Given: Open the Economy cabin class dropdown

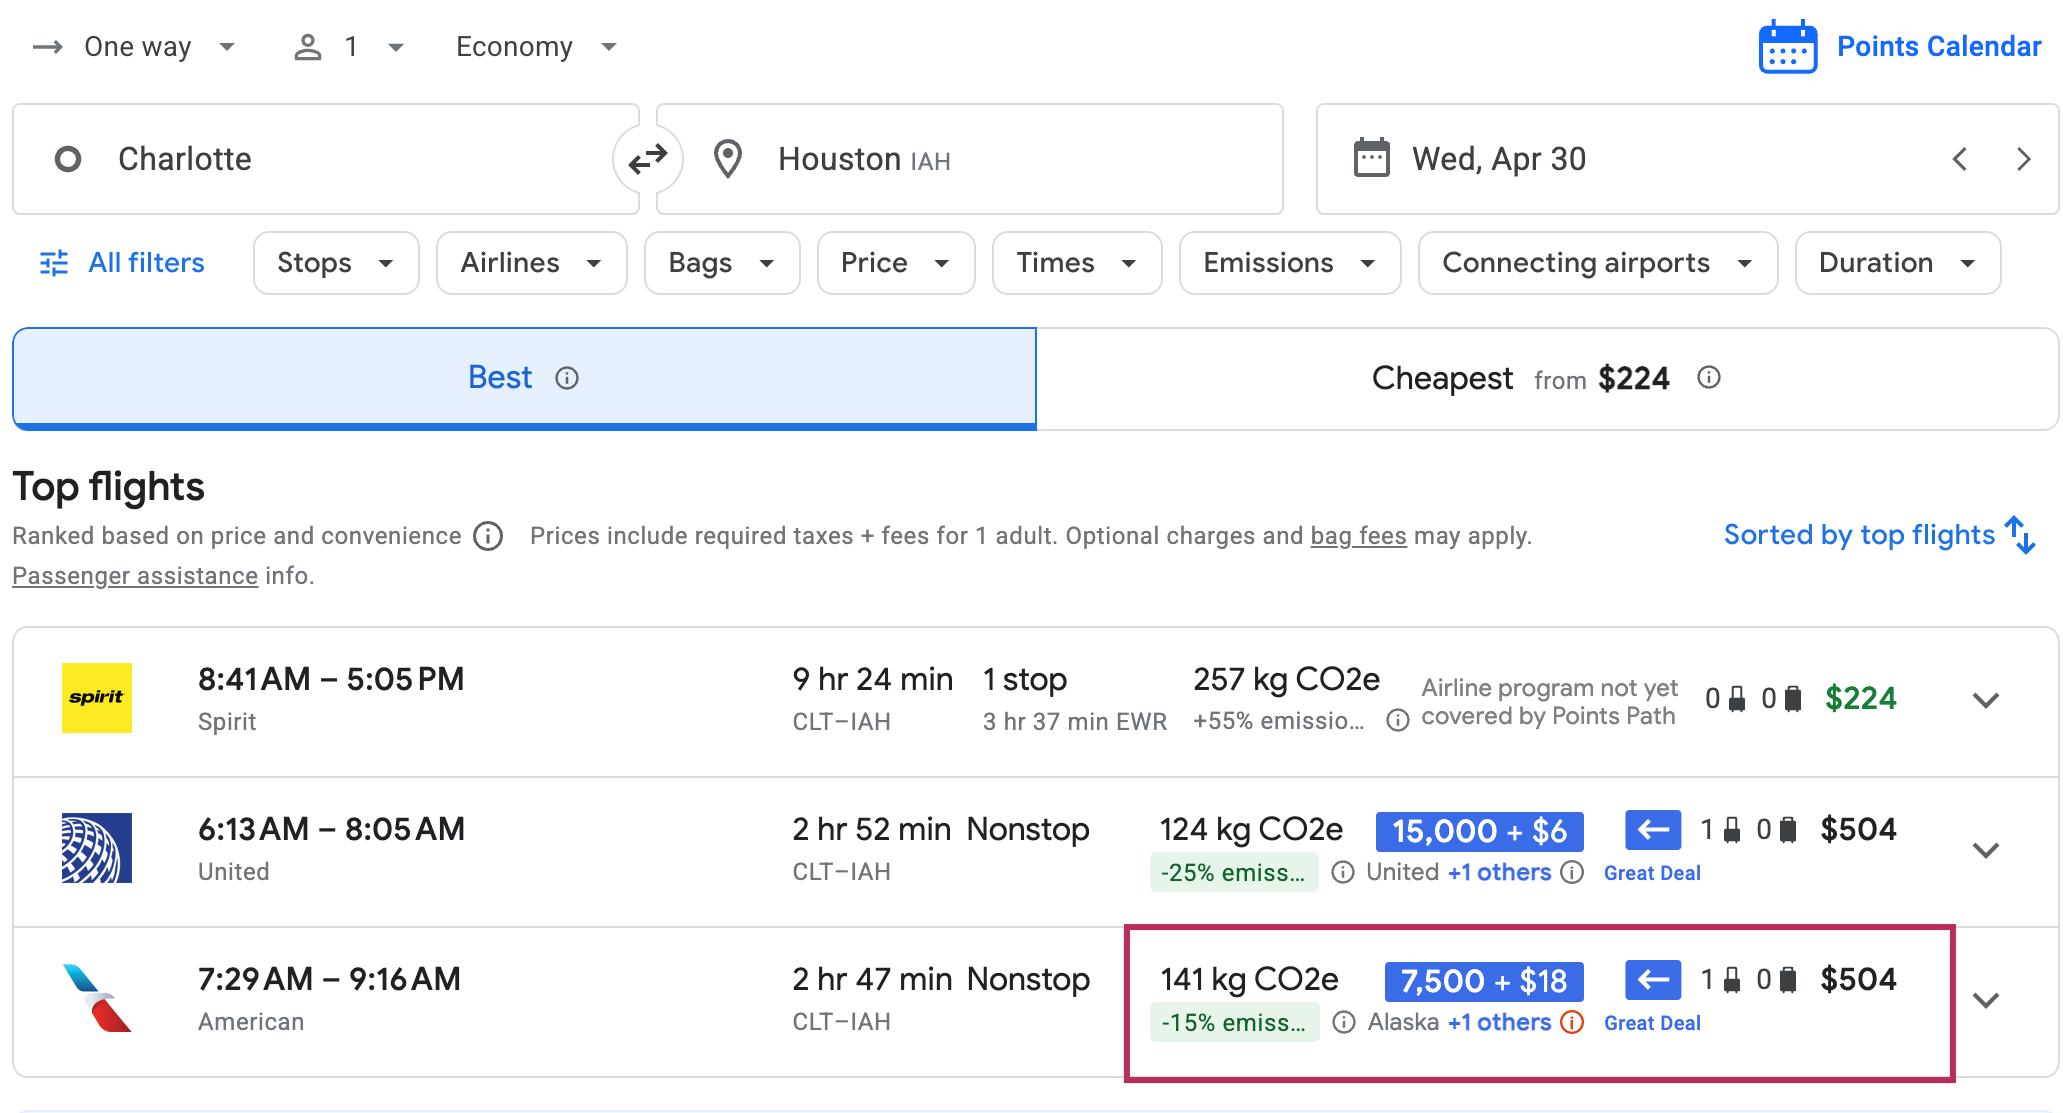Looking at the screenshot, I should [536, 47].
